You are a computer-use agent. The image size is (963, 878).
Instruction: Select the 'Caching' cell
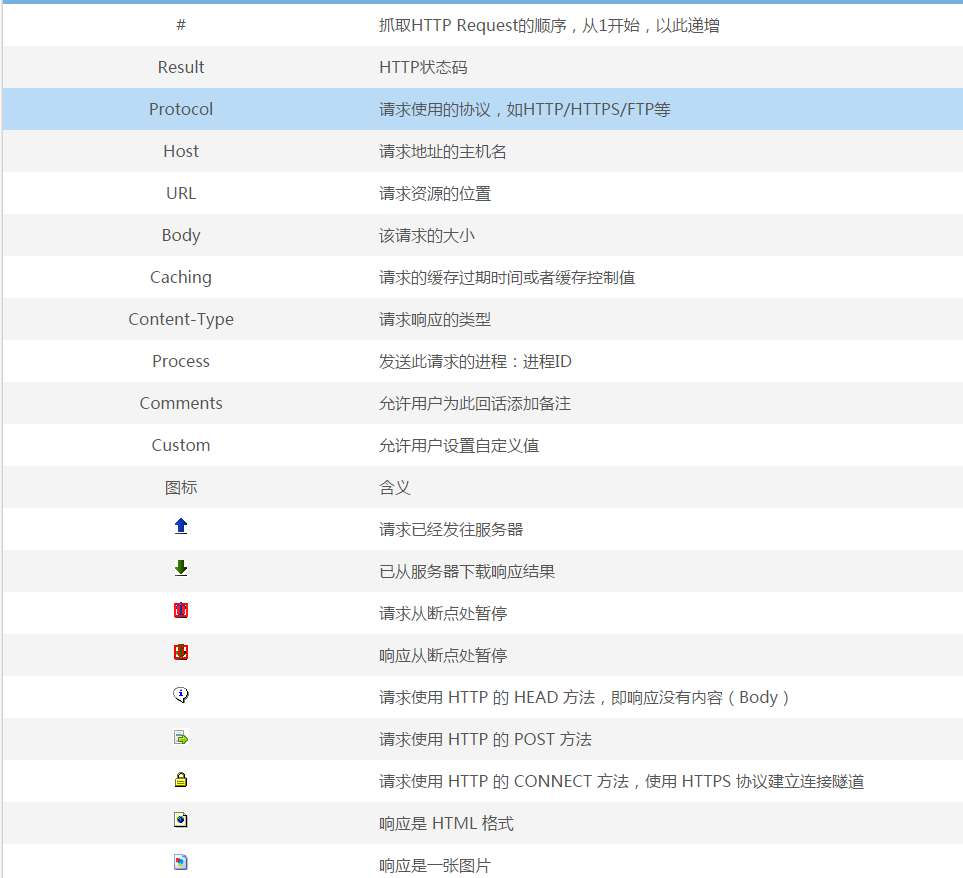[x=181, y=278]
